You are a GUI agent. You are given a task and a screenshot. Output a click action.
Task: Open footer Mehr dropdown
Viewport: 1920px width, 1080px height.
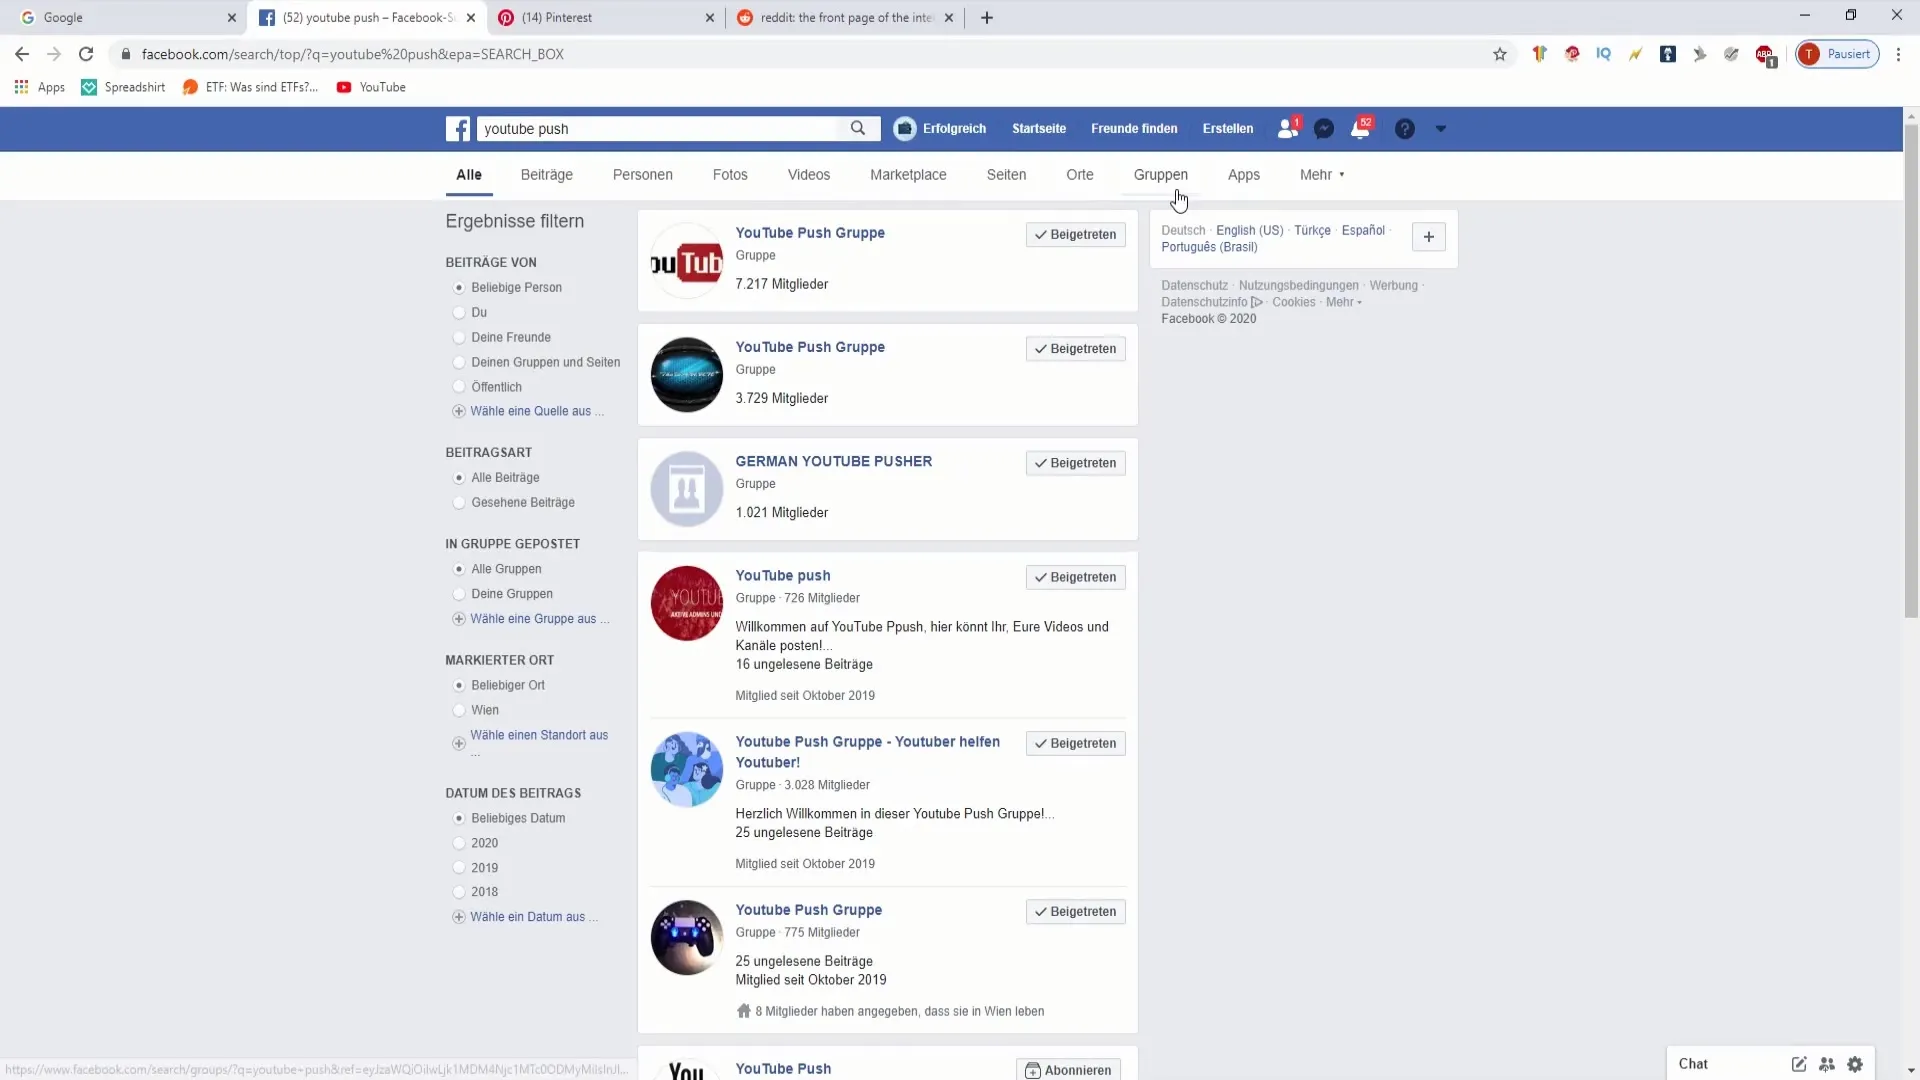[1344, 302]
